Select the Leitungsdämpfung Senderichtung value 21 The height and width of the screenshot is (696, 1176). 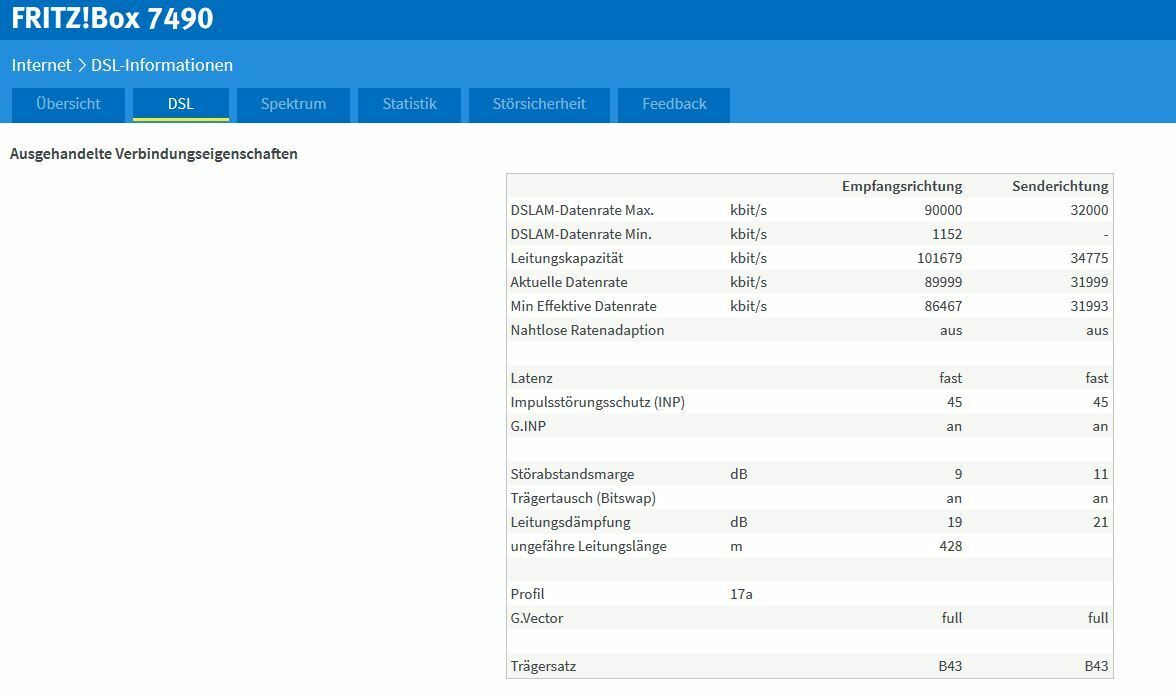(1100, 522)
